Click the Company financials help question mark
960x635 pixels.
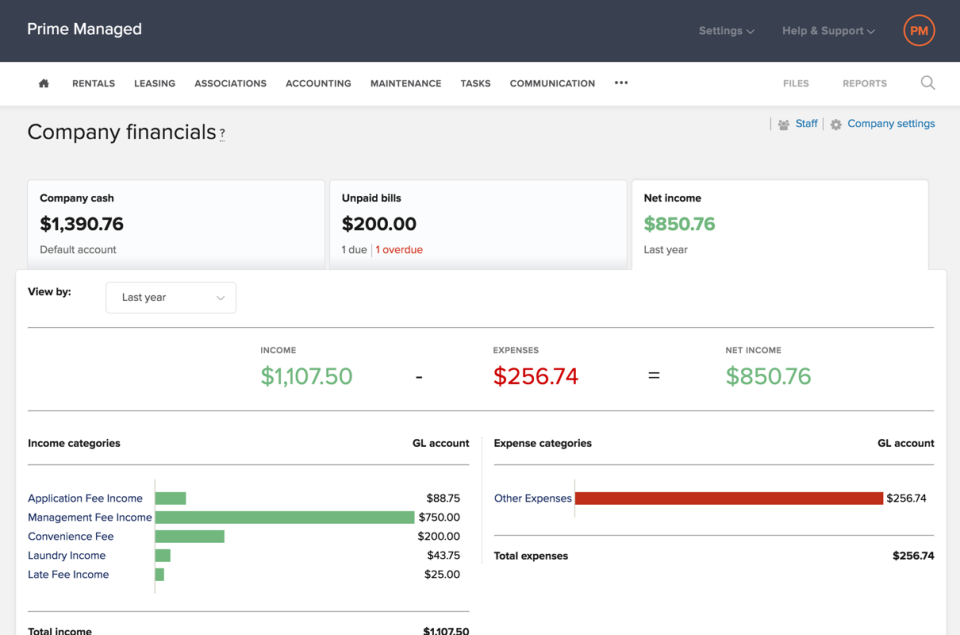pos(222,133)
